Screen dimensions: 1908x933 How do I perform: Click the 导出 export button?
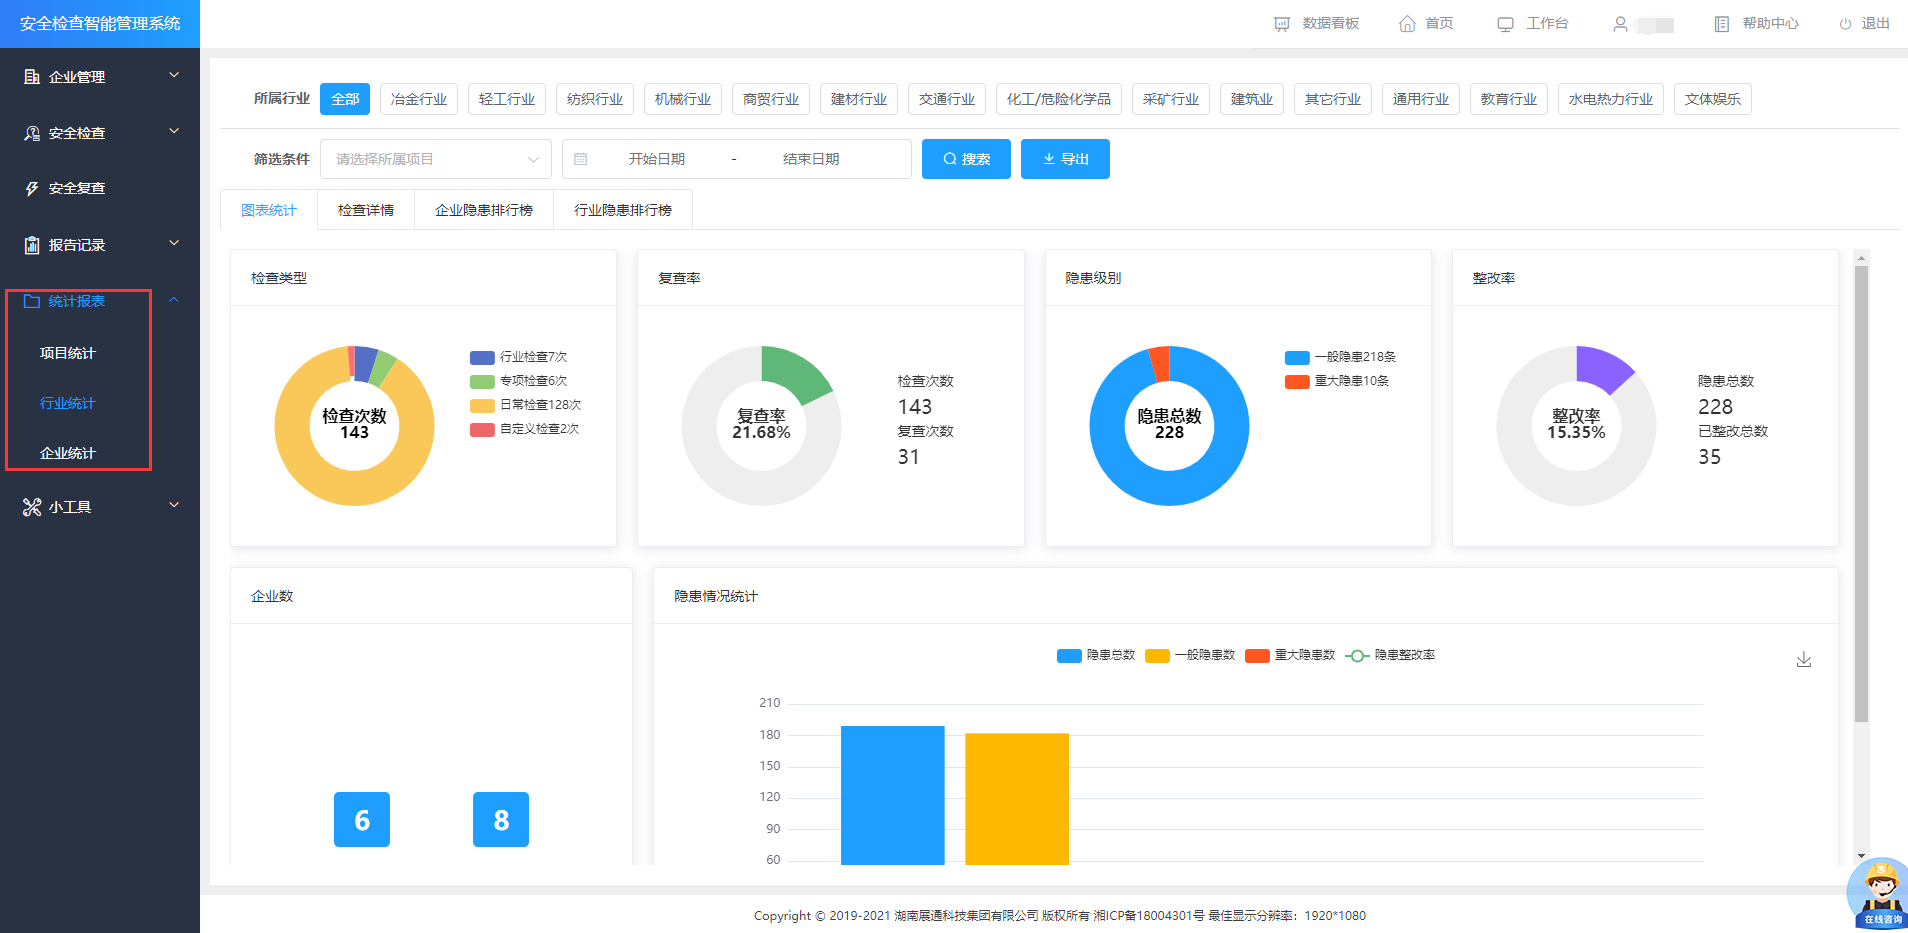[x=1065, y=159]
